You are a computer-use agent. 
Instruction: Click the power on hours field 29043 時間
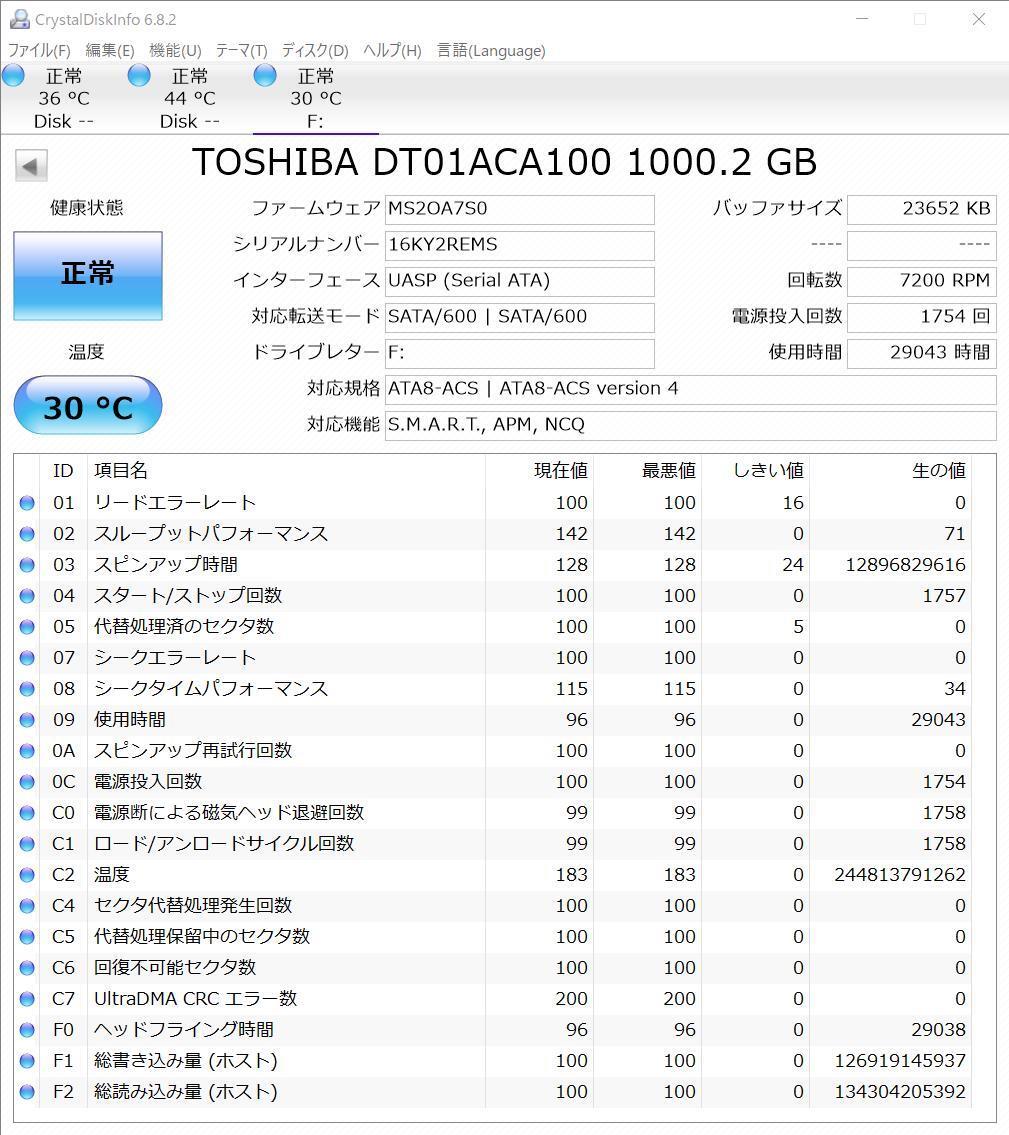click(921, 353)
